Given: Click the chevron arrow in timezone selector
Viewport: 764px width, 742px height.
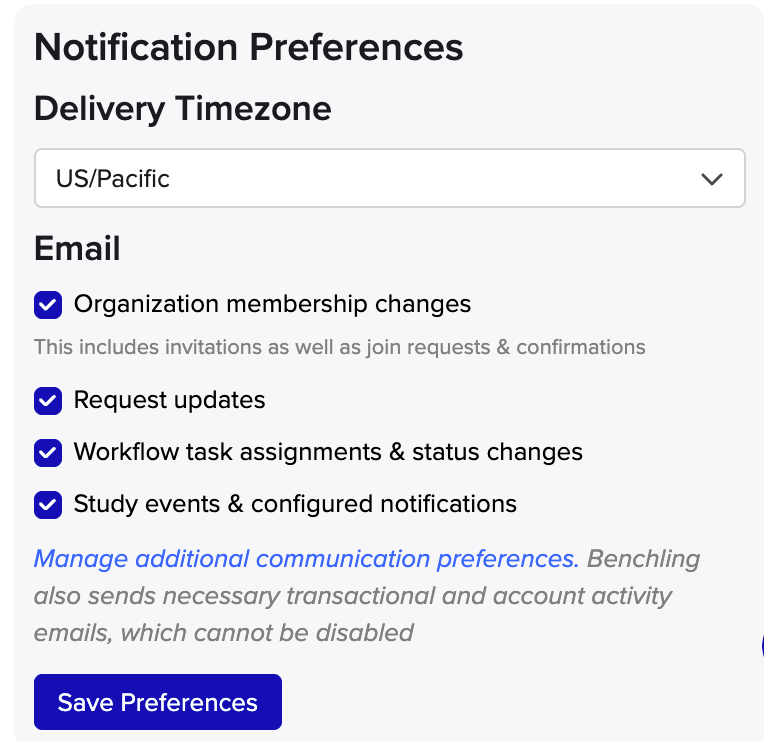Looking at the screenshot, I should (712, 180).
